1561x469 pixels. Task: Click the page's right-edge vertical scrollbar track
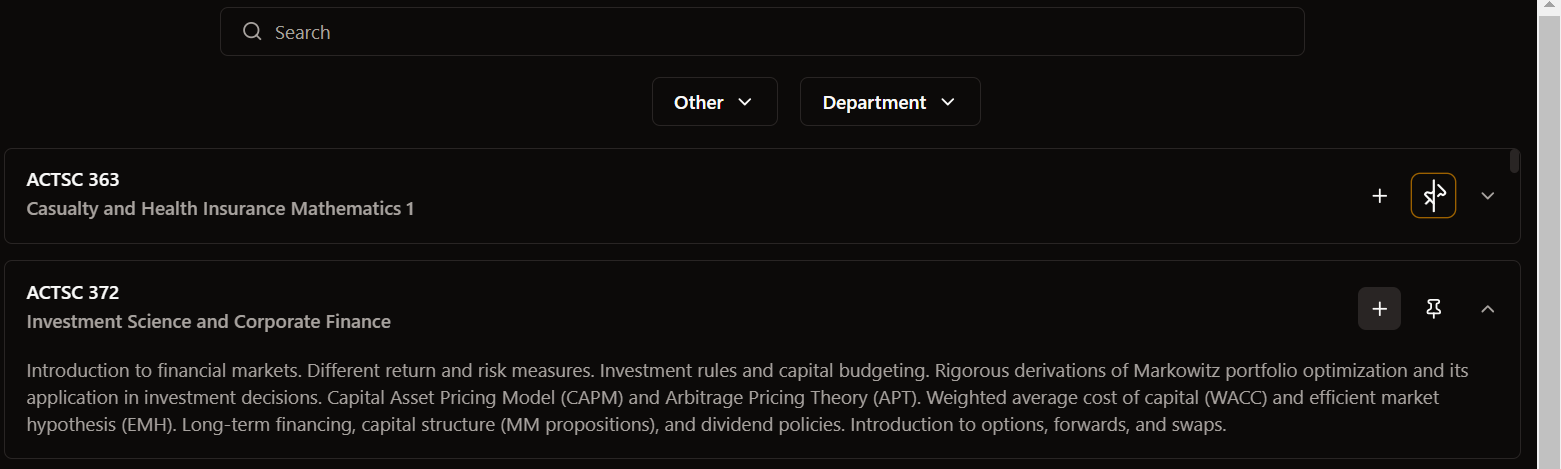[1548, 250]
